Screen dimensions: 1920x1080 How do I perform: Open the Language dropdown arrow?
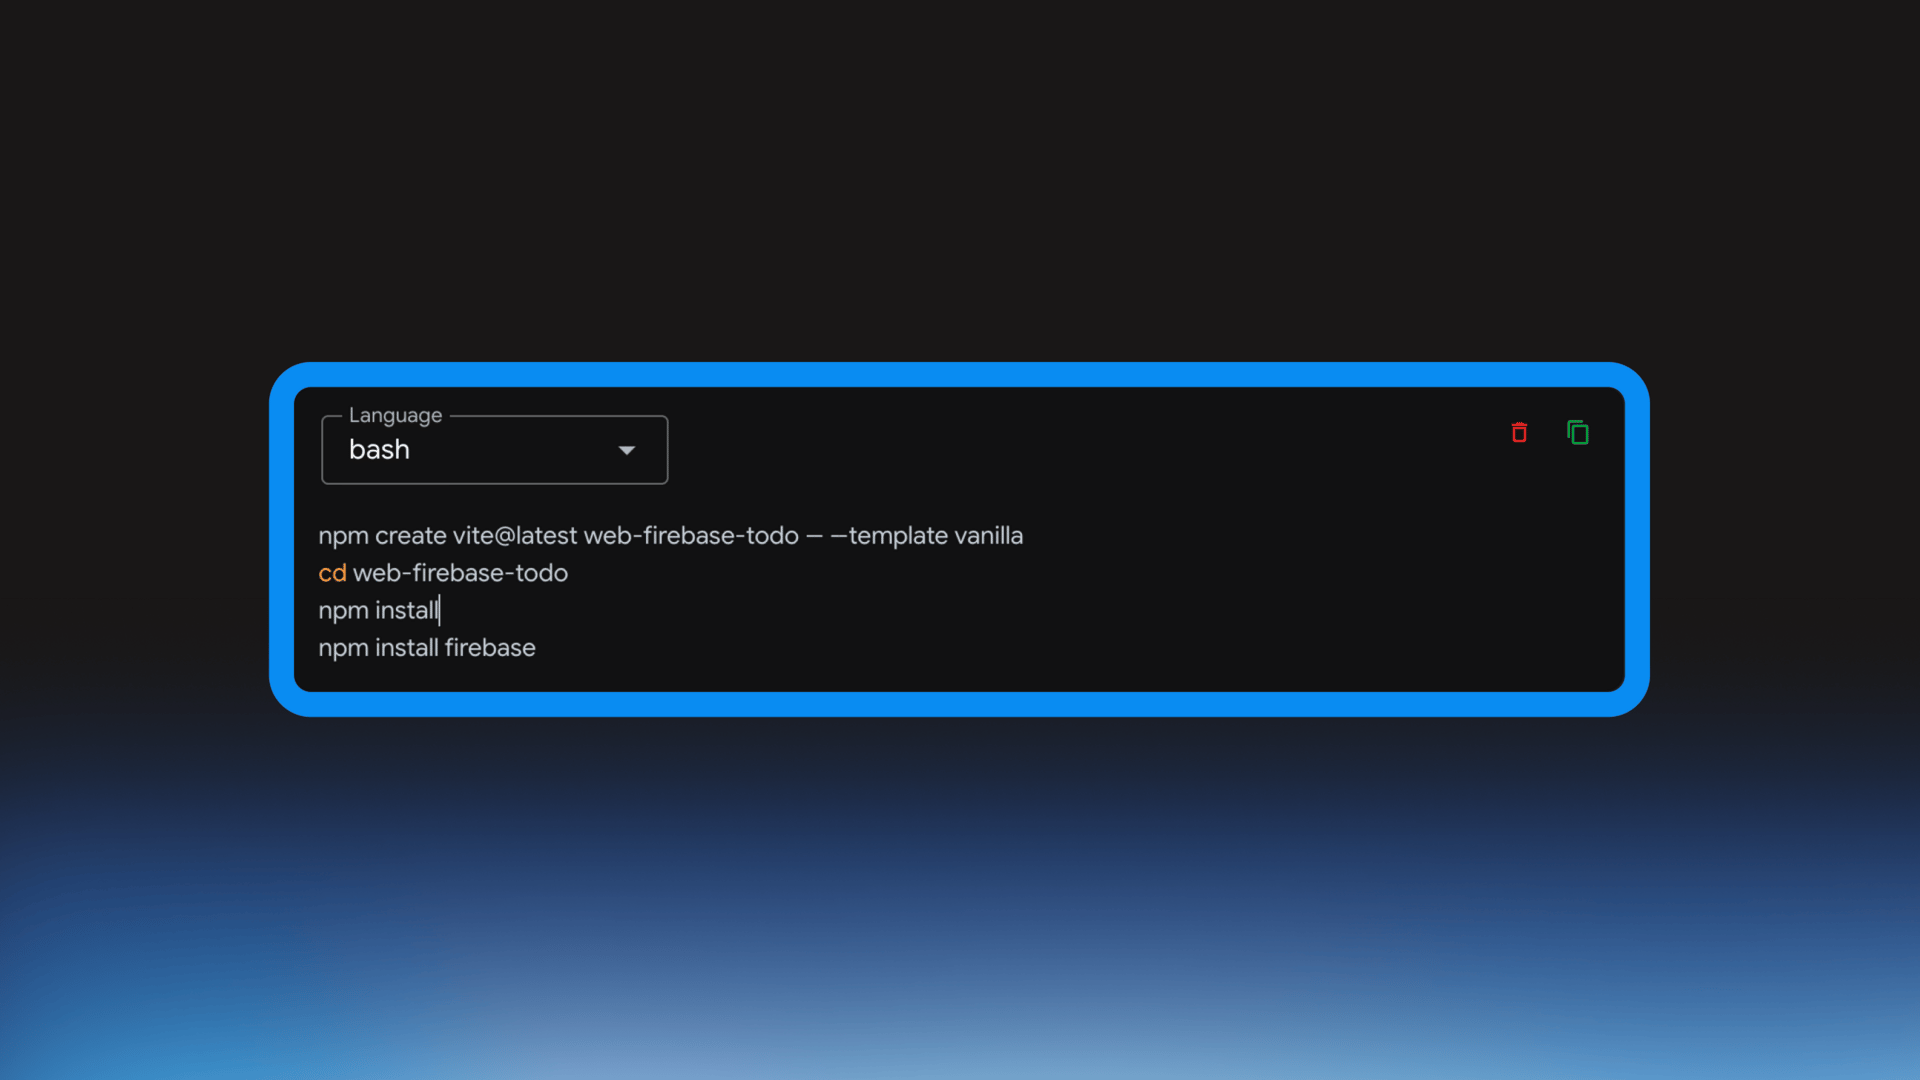[x=627, y=450]
